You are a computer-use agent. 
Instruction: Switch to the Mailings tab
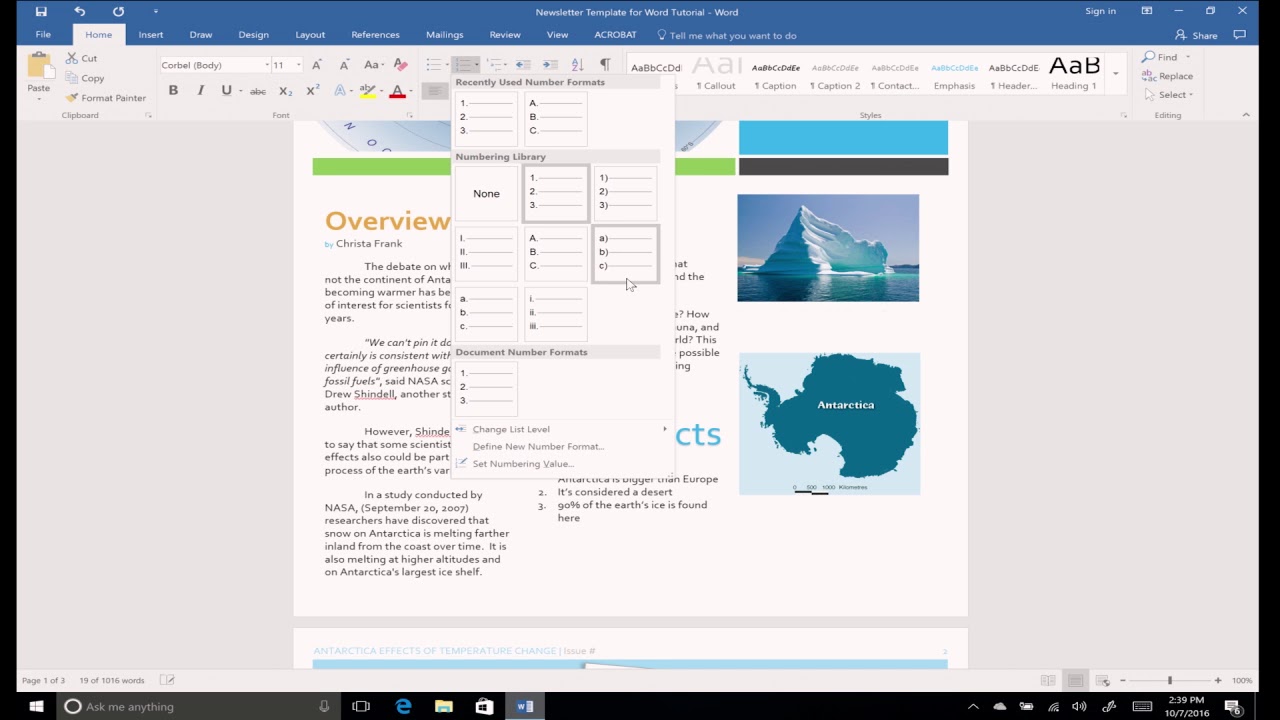pos(444,35)
